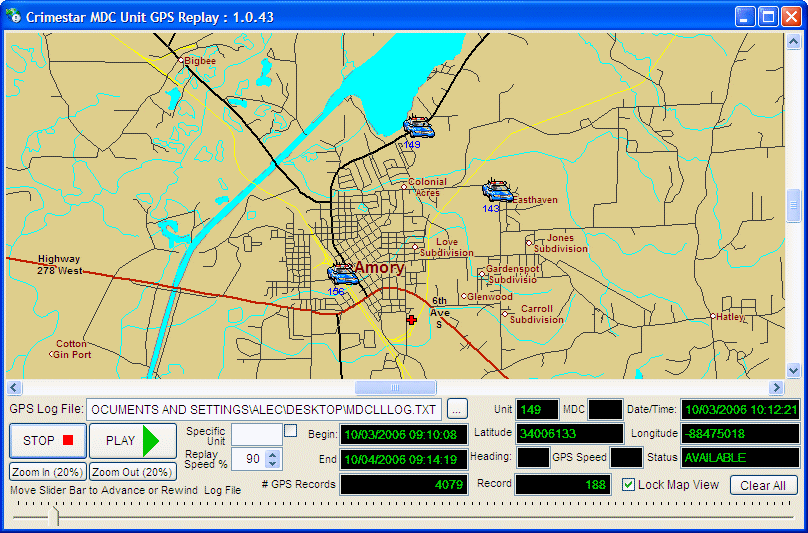Screen dimensions: 808x533
Task: Click the Clear All button
Action: [763, 486]
